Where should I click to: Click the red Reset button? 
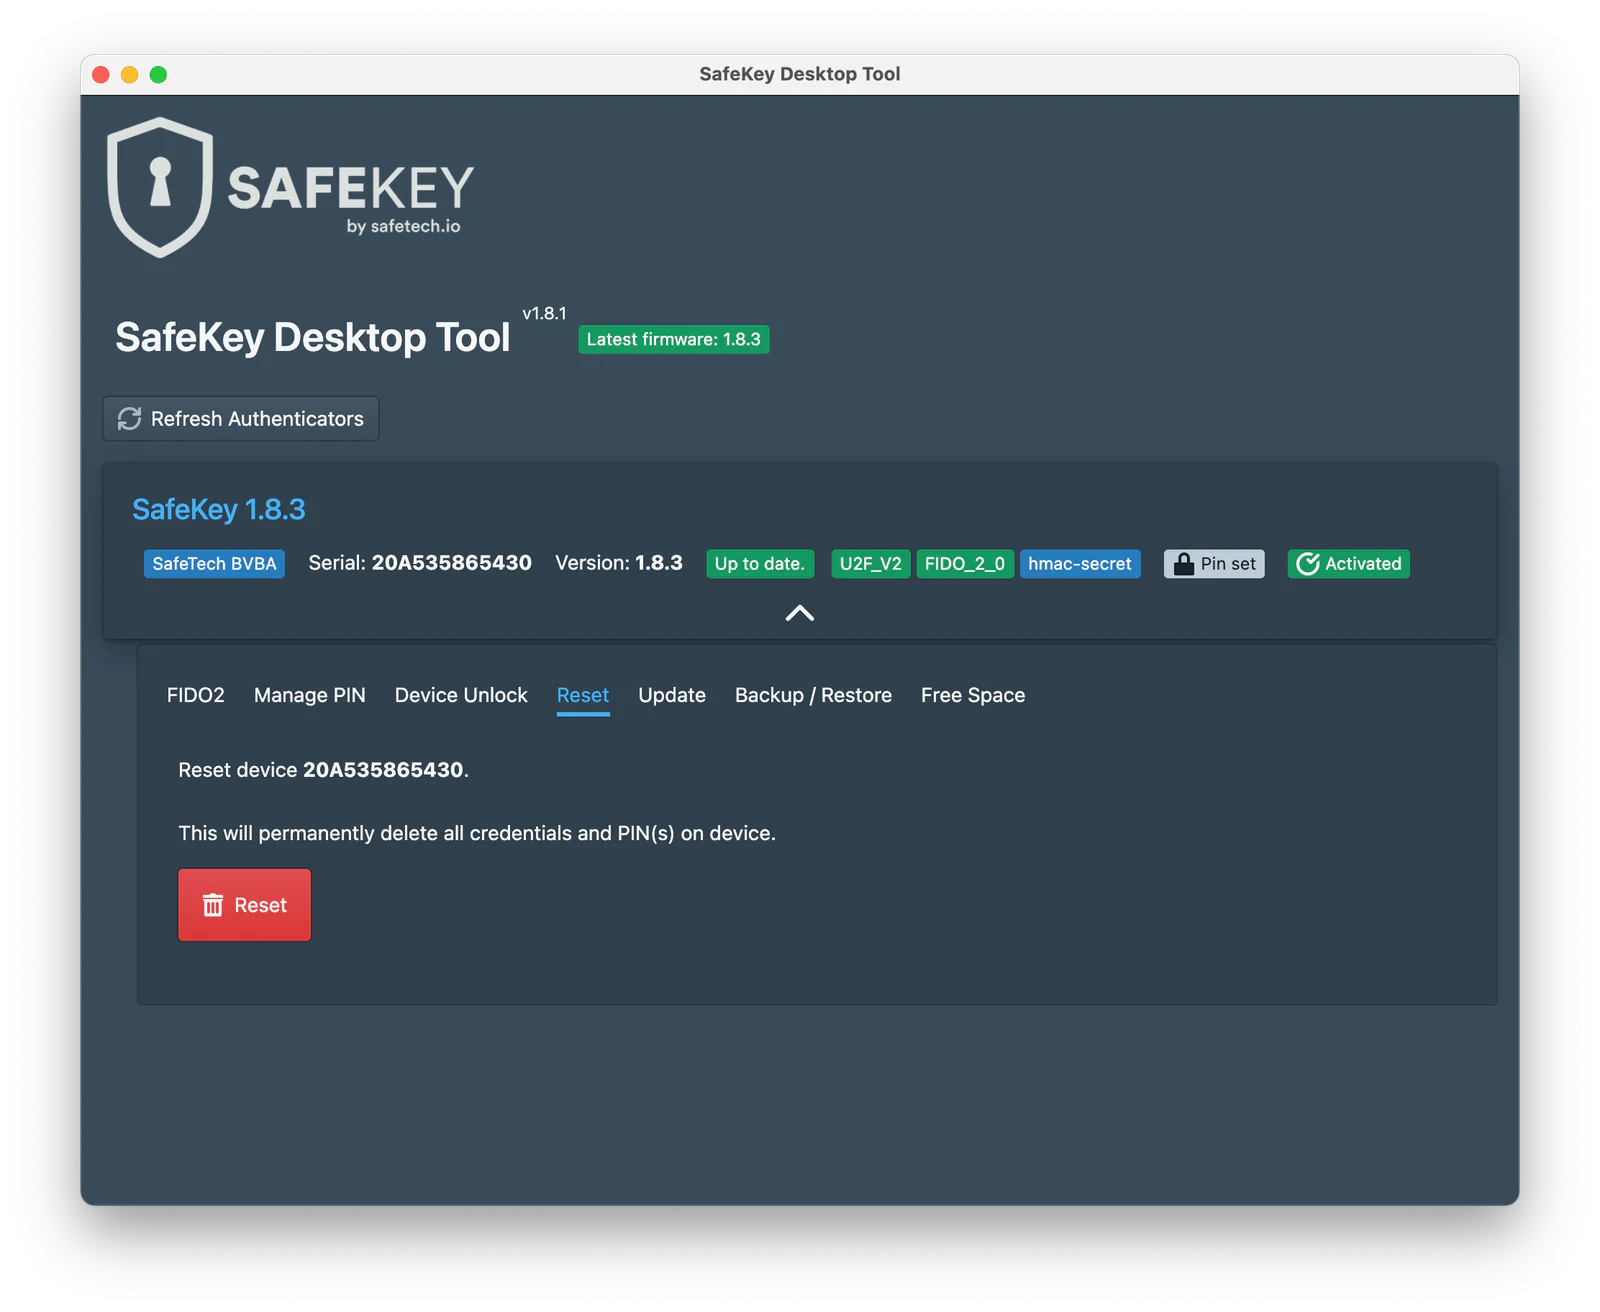[244, 905]
